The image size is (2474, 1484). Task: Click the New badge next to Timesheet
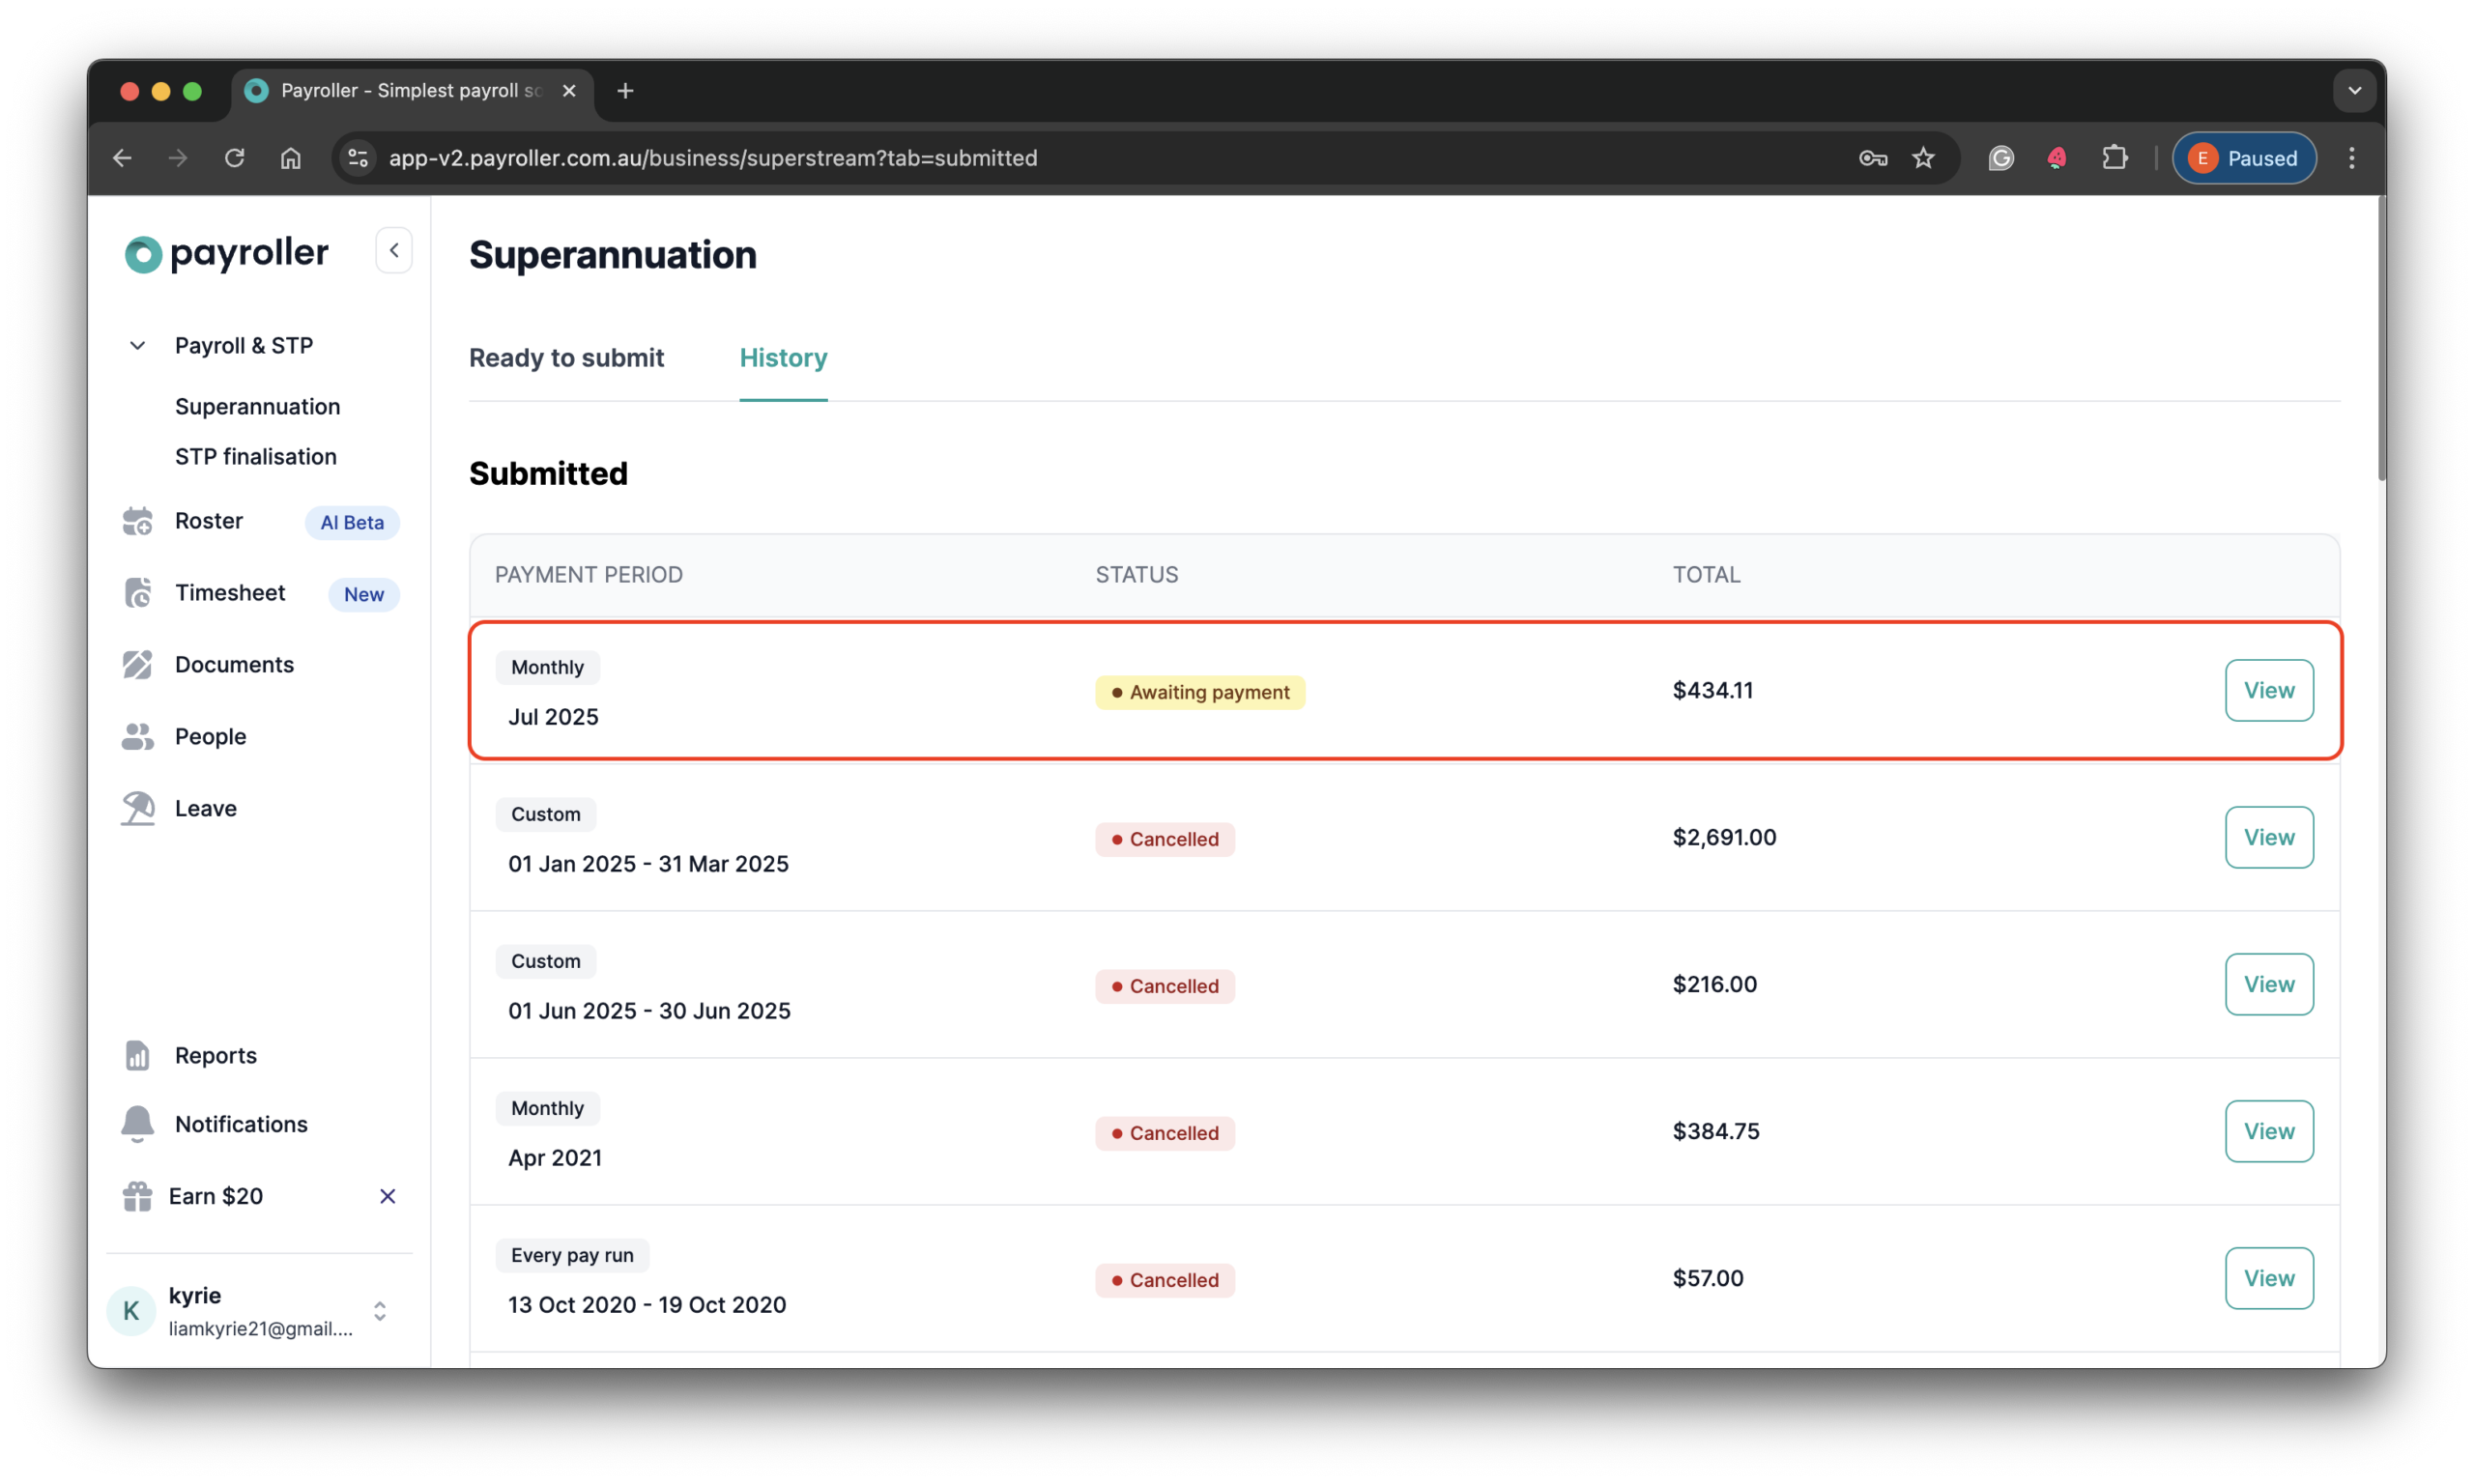(364, 594)
